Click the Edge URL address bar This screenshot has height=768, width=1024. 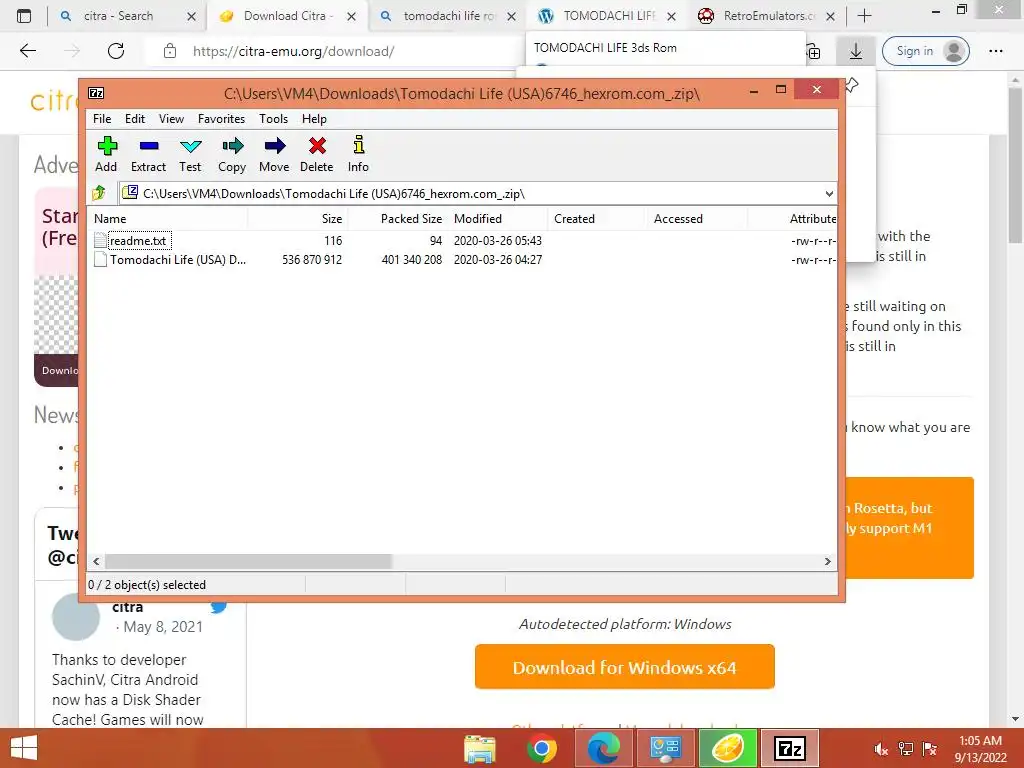(x=333, y=51)
